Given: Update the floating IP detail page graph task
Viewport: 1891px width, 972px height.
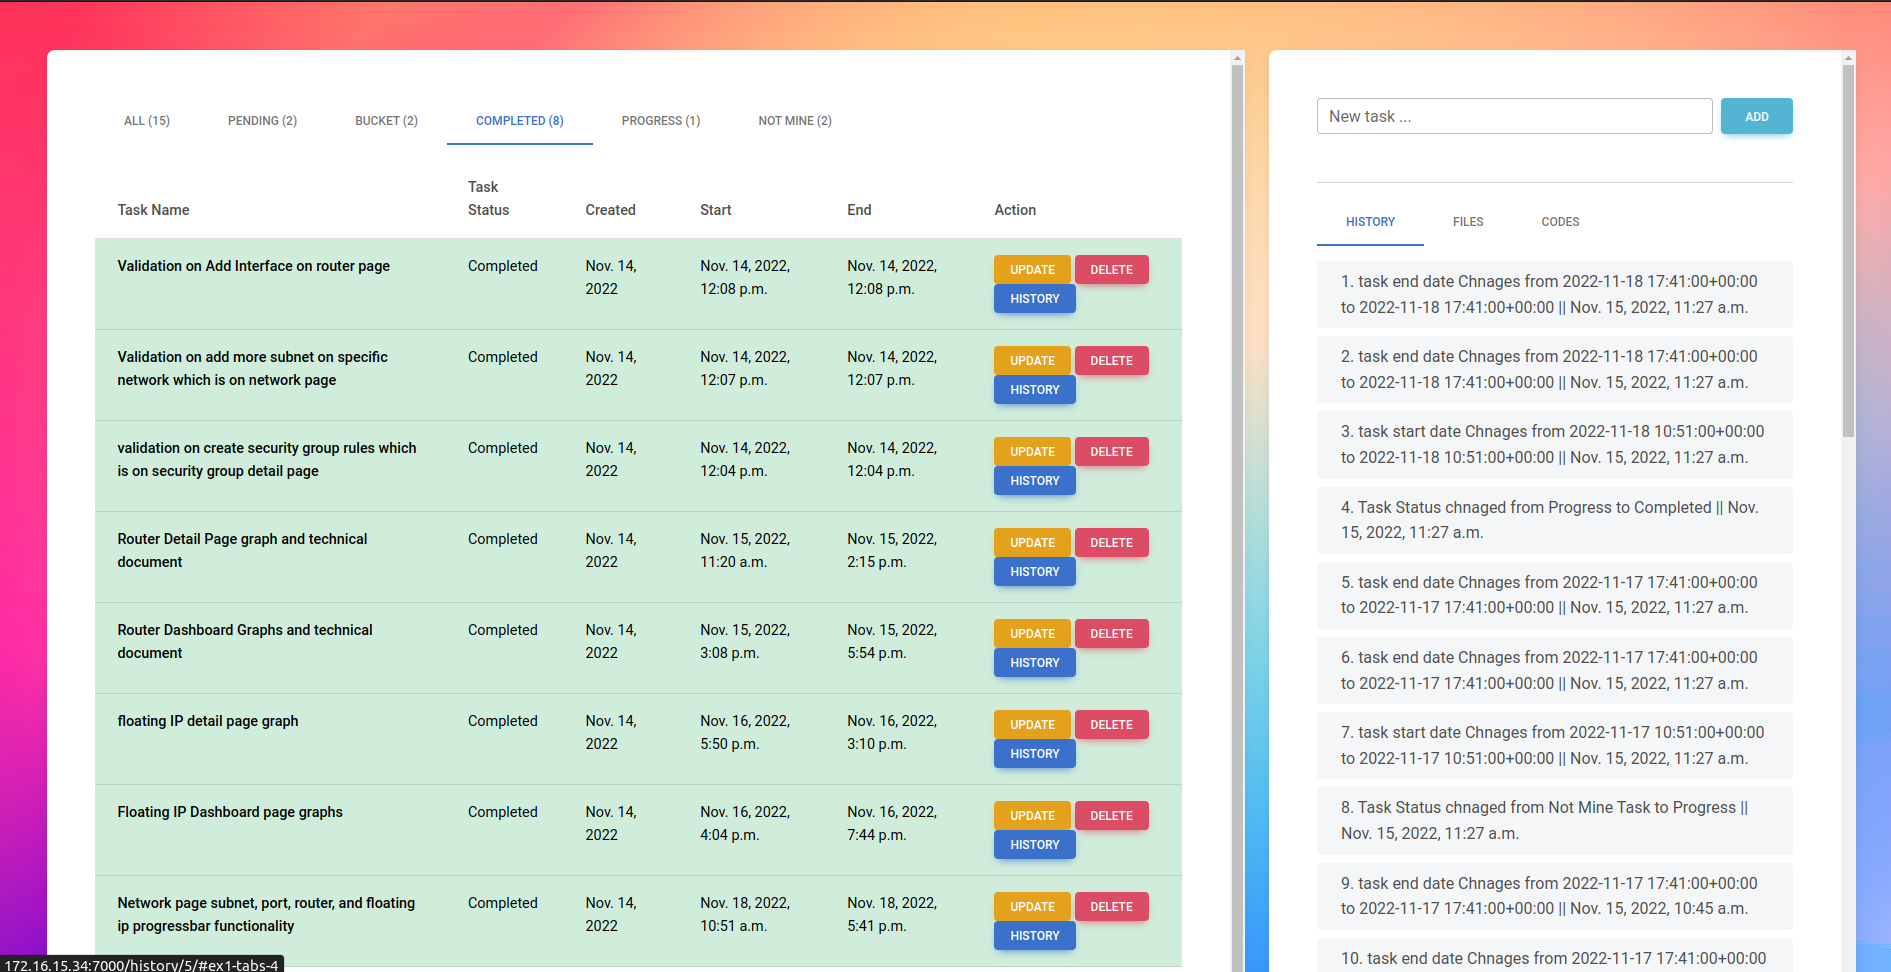Looking at the screenshot, I should coord(1032,725).
